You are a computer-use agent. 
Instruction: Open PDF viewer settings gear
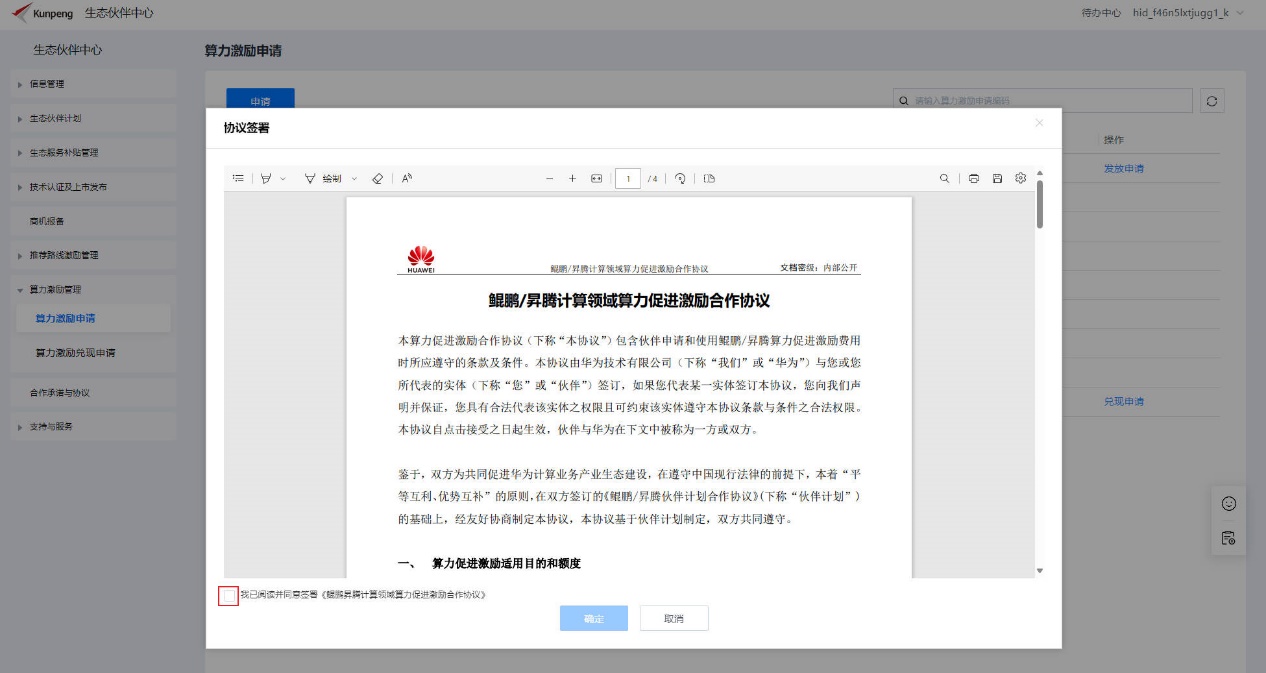click(1021, 178)
